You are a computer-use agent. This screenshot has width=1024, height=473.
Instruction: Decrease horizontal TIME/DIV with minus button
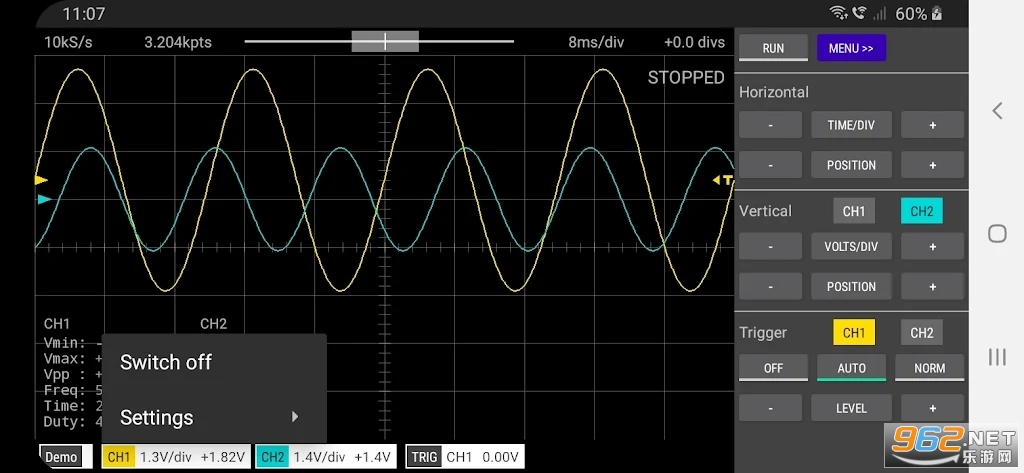[x=770, y=125]
